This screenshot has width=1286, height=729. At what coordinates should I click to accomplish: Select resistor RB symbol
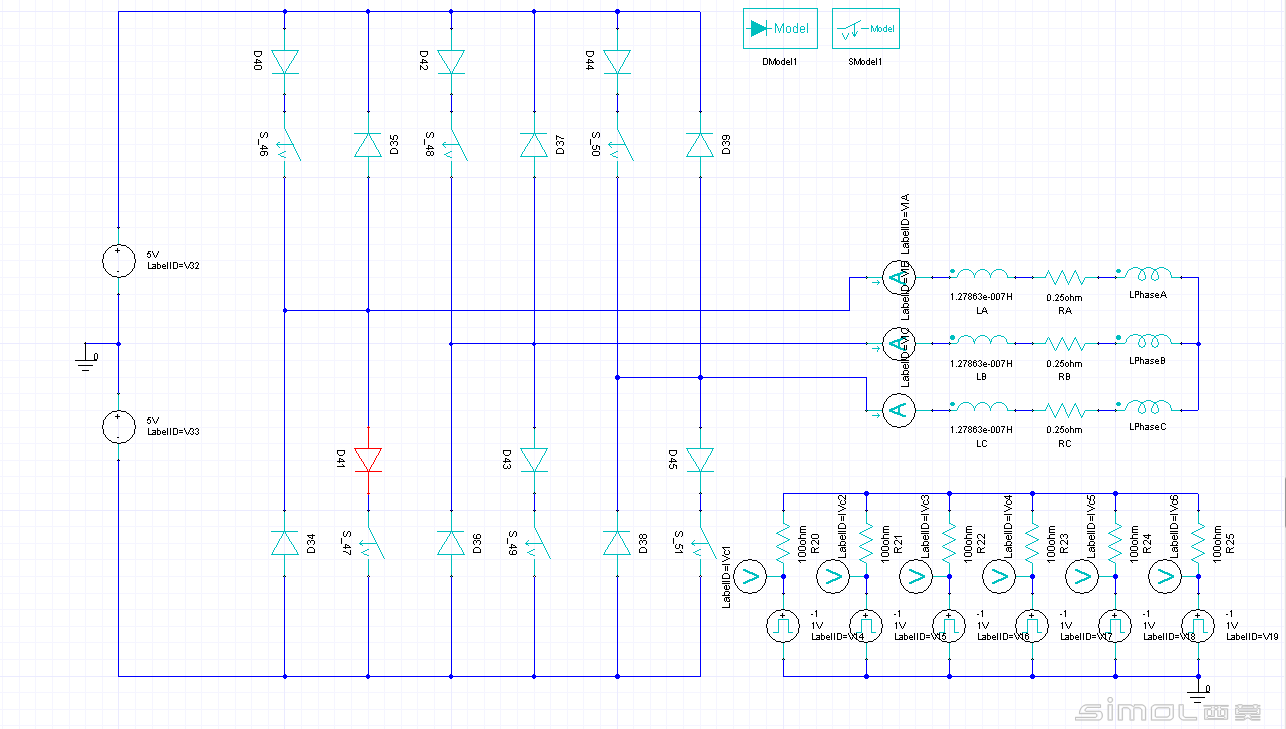pos(1064,343)
